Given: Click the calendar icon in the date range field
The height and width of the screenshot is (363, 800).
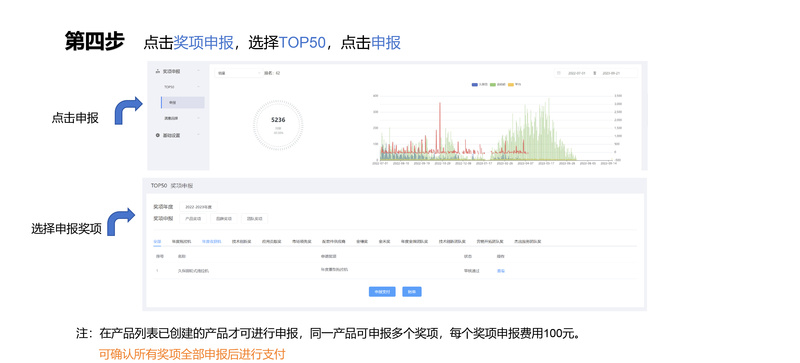Looking at the screenshot, I should (x=559, y=73).
